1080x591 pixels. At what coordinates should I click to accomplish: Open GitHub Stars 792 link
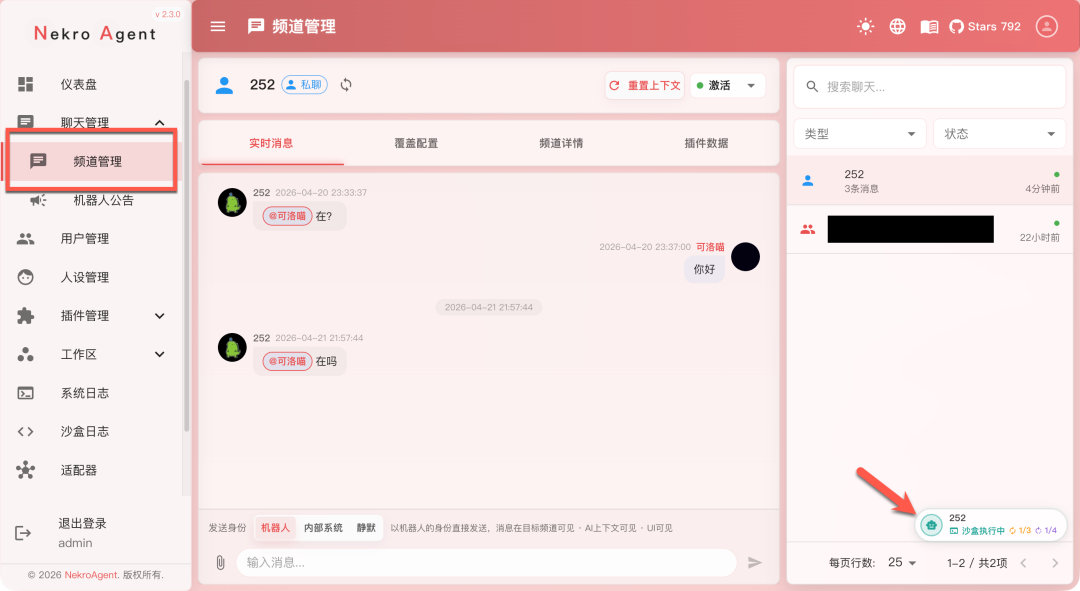pos(985,27)
